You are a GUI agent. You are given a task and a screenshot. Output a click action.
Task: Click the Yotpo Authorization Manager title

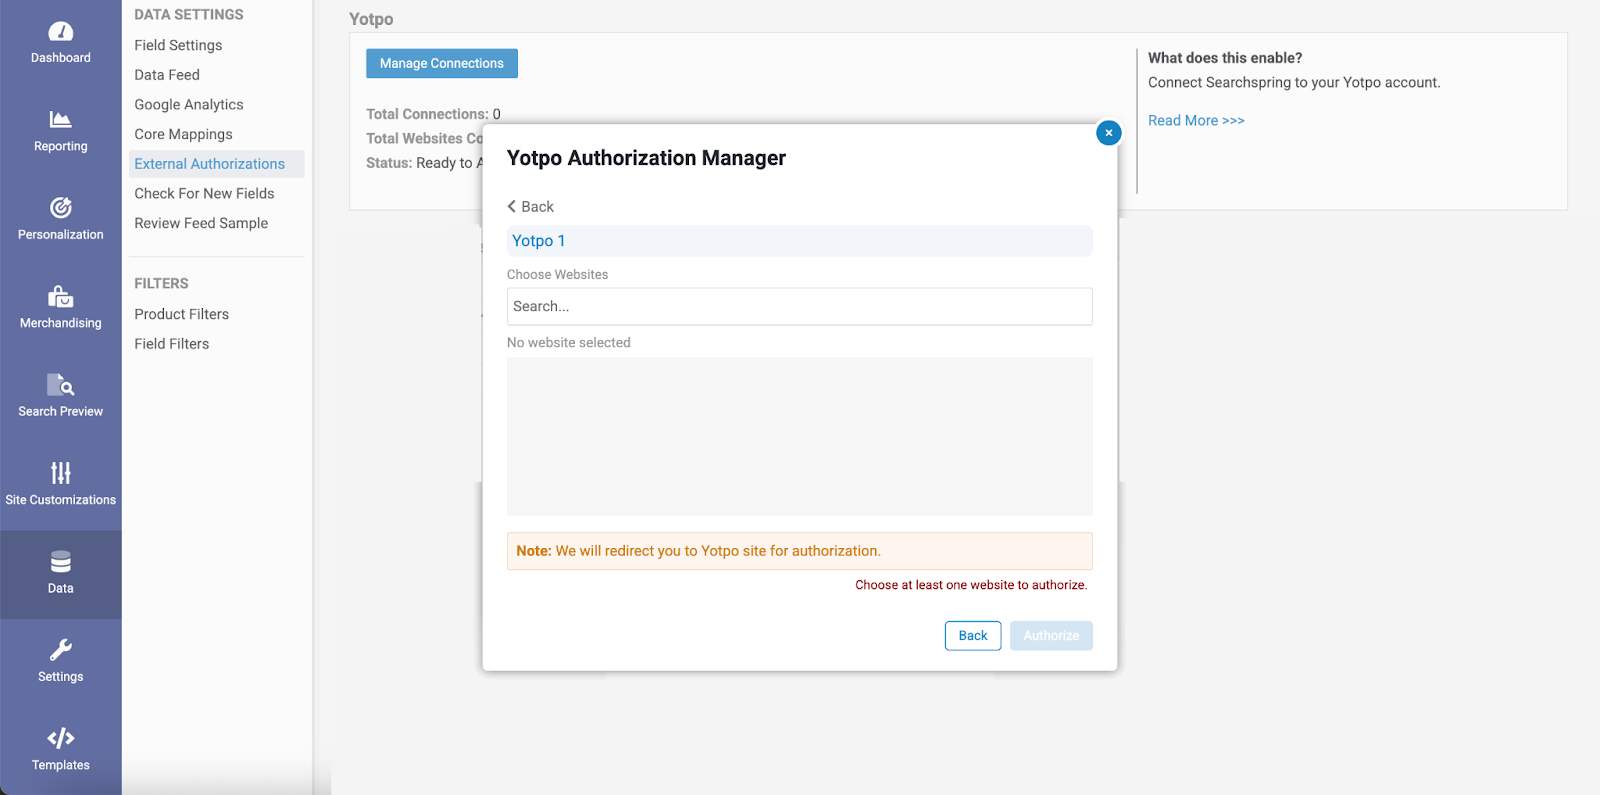pyautogui.click(x=646, y=158)
